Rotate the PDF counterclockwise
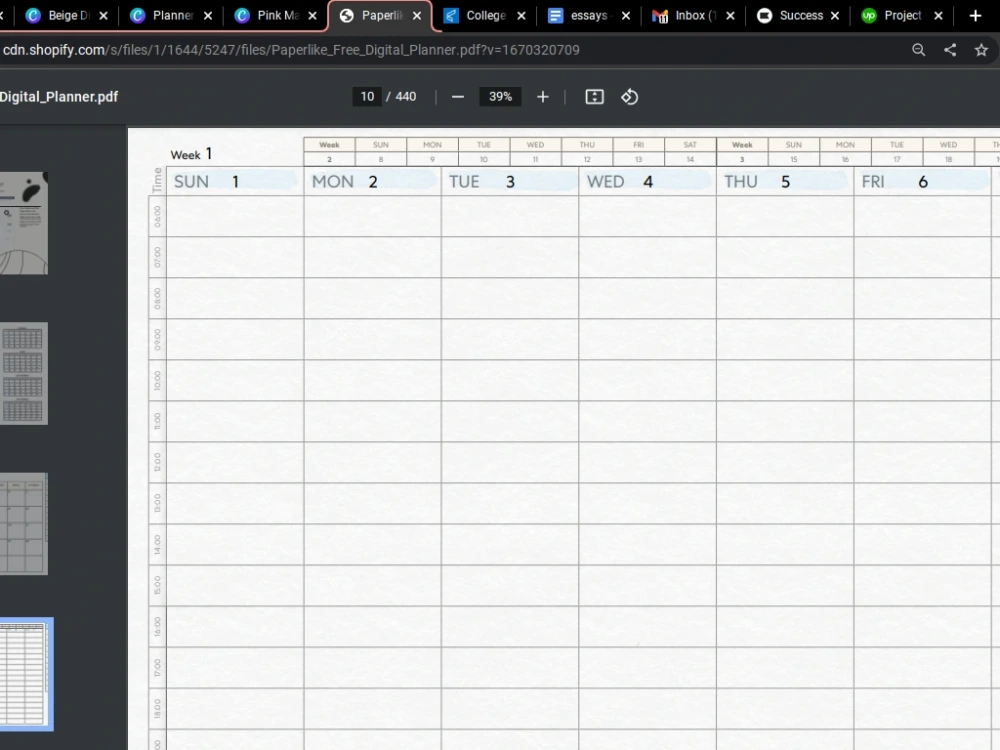Image resolution: width=1000 pixels, height=750 pixels. click(x=629, y=97)
